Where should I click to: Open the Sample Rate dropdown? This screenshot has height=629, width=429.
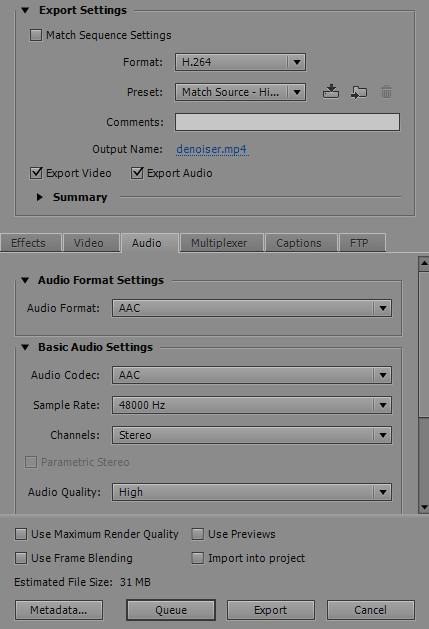pyautogui.click(x=252, y=405)
